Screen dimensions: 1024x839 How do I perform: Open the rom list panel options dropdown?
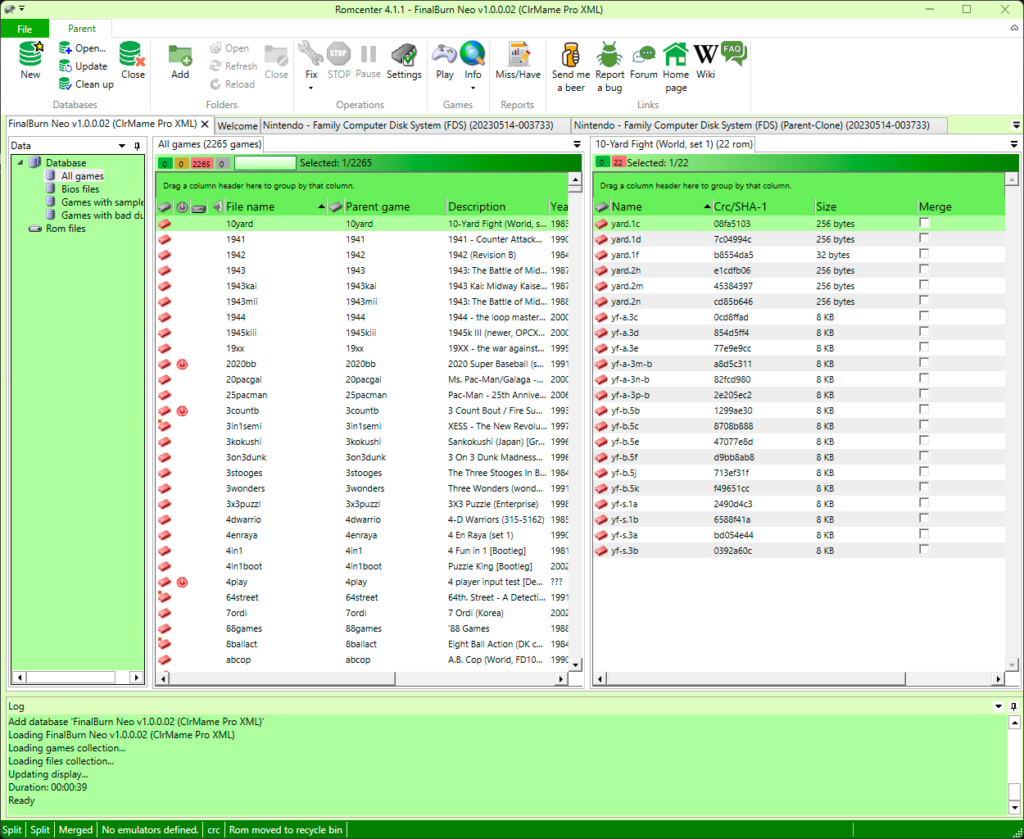(1014, 144)
